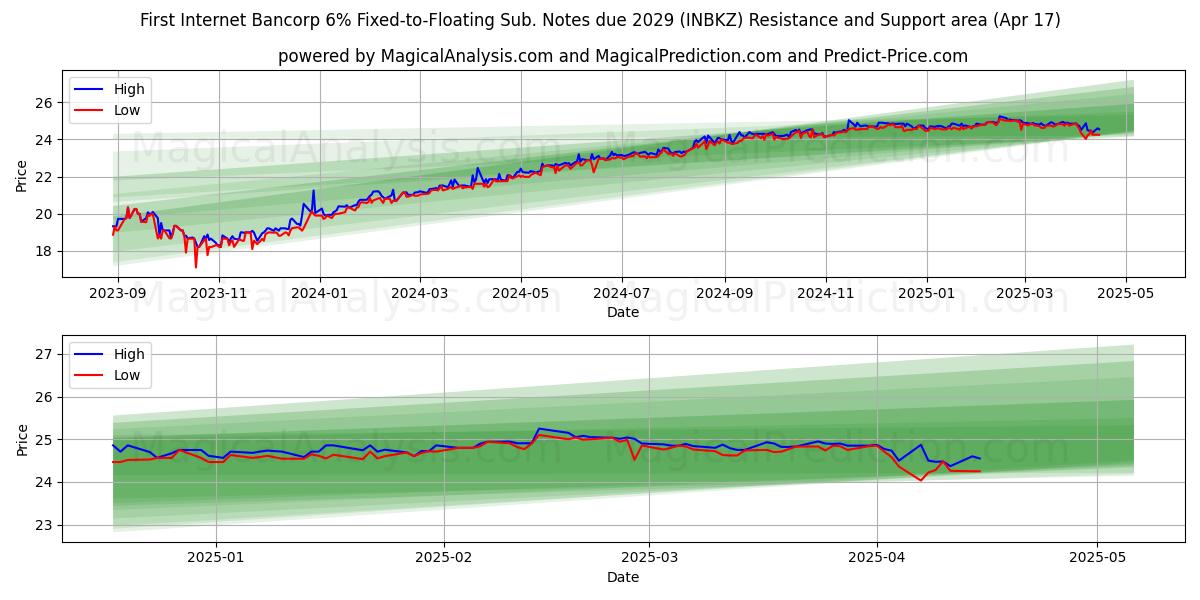Click the 2025-05 tick label on top chart

click(x=1127, y=293)
